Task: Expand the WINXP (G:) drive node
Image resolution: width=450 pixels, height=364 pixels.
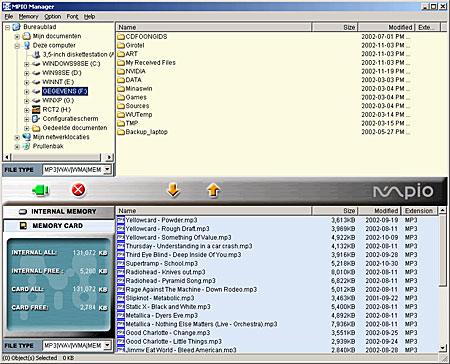Action: tap(27, 101)
